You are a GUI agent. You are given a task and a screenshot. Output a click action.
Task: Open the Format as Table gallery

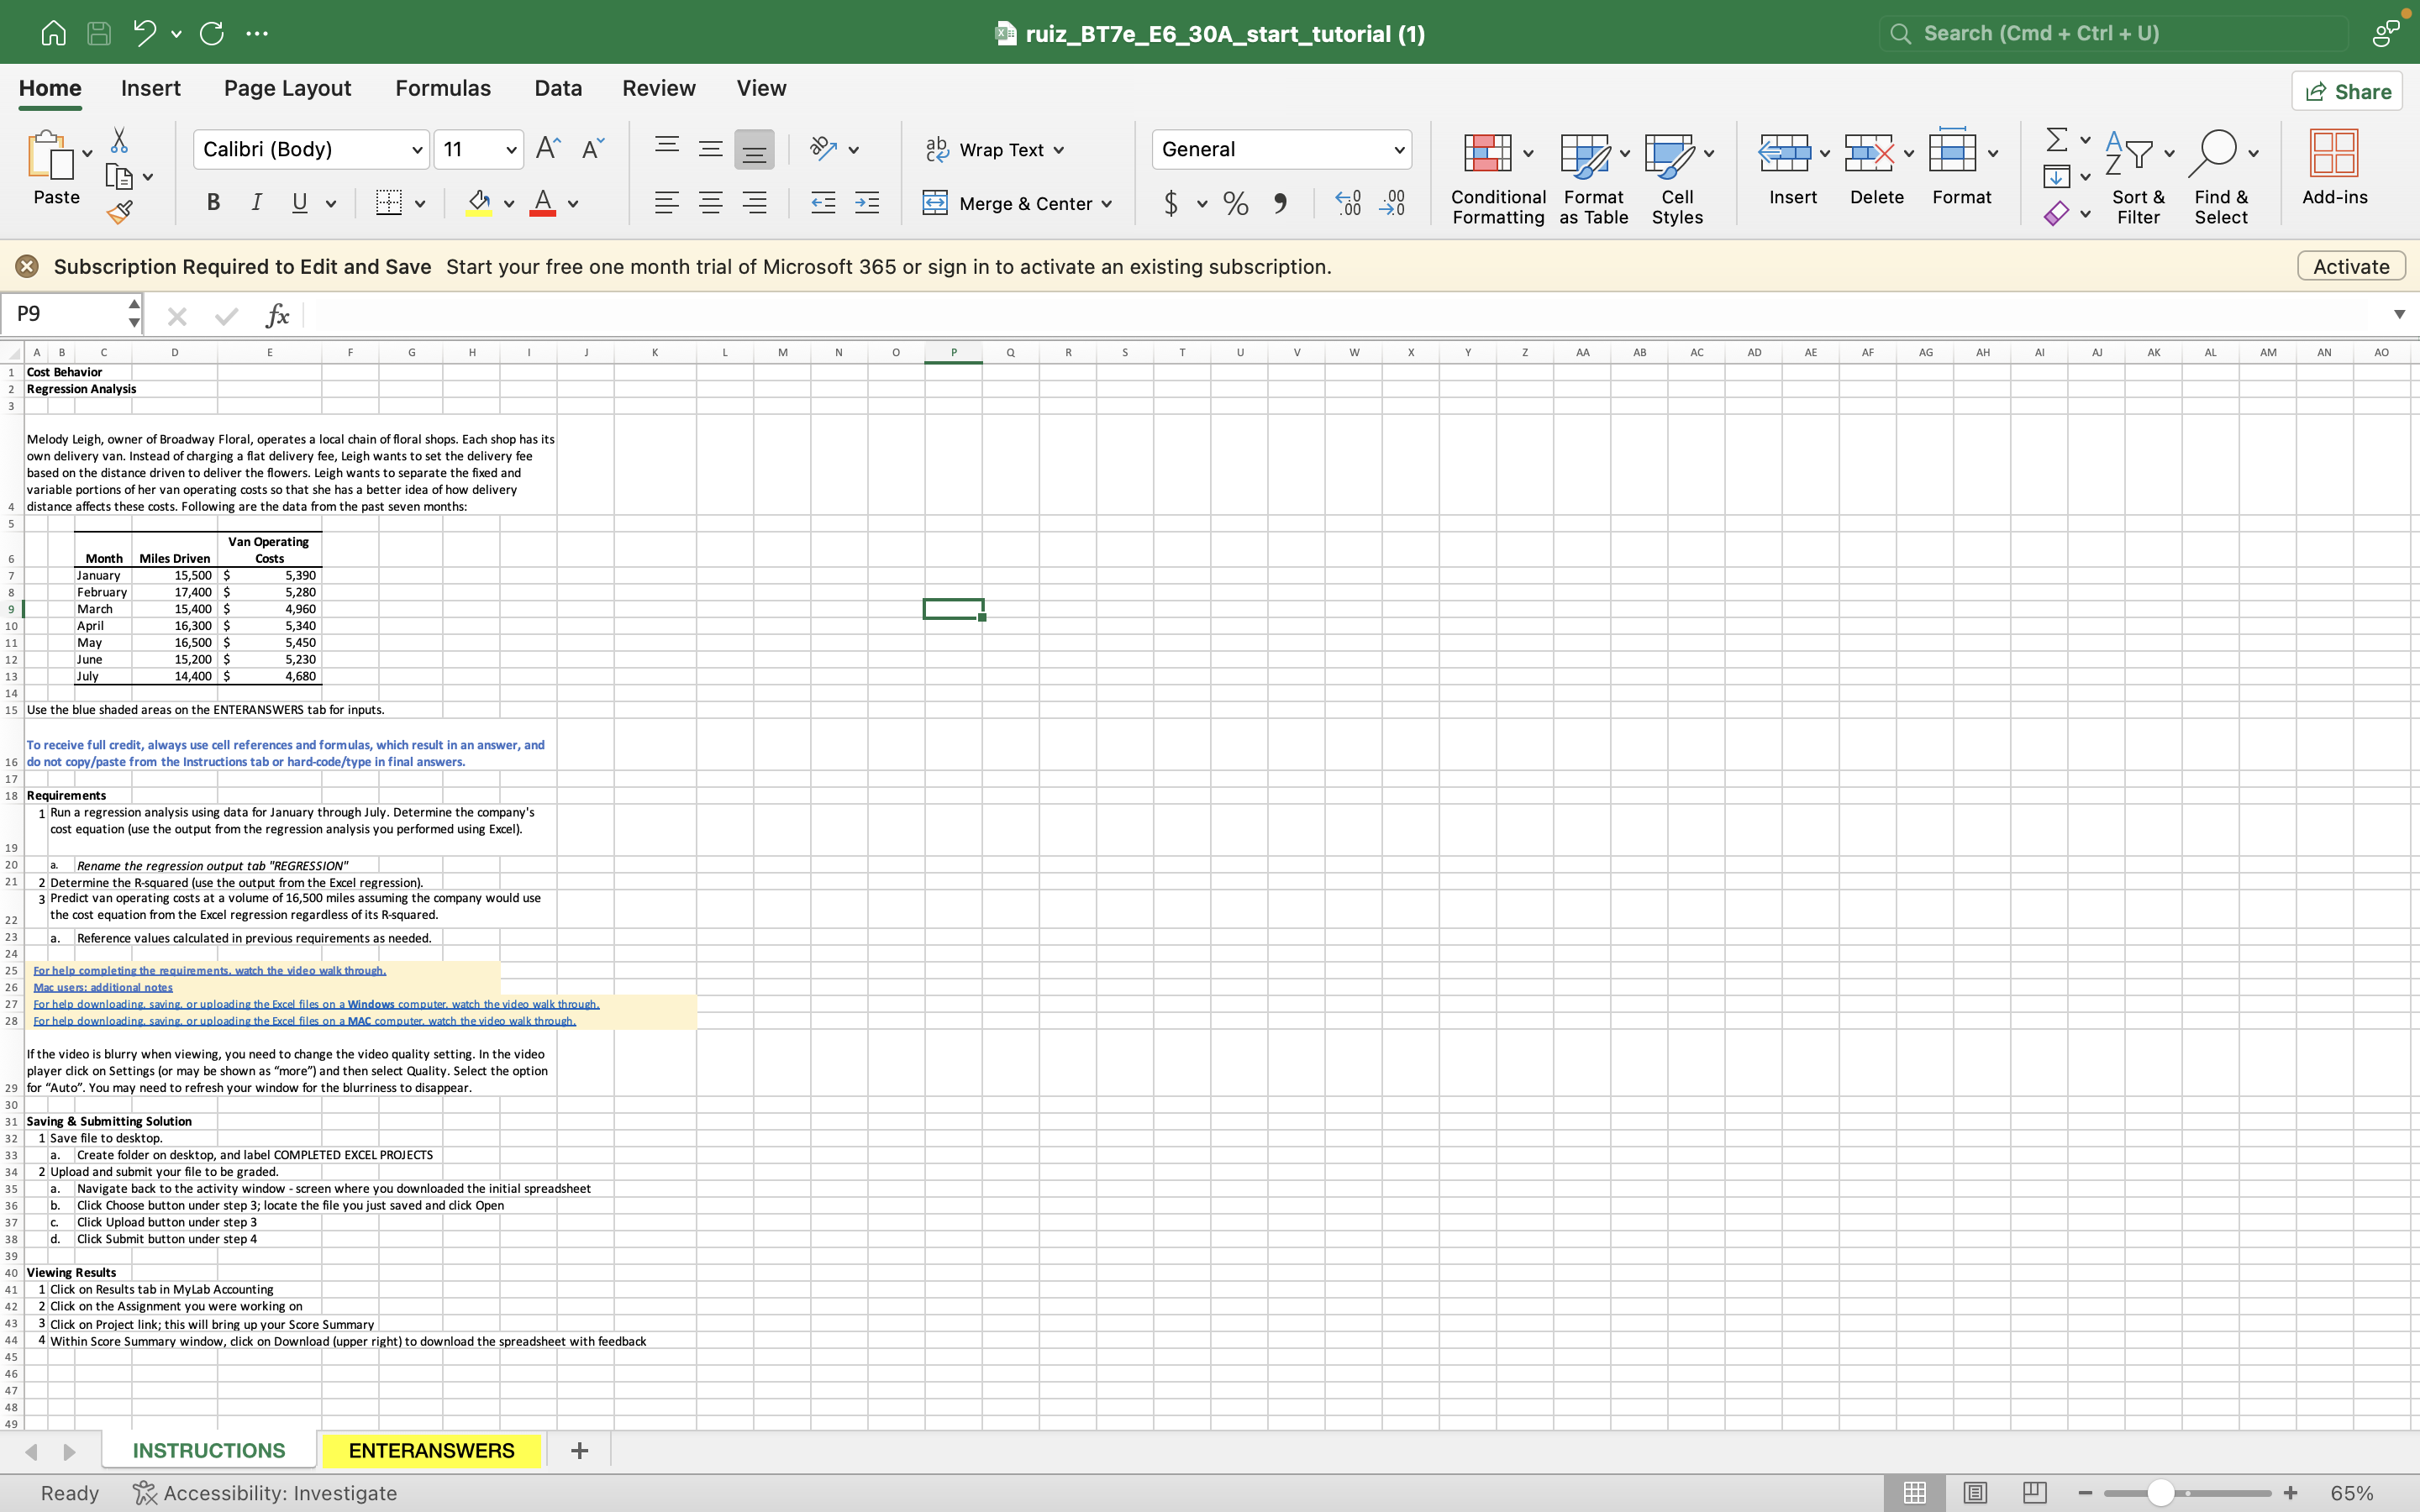[x=1594, y=177]
